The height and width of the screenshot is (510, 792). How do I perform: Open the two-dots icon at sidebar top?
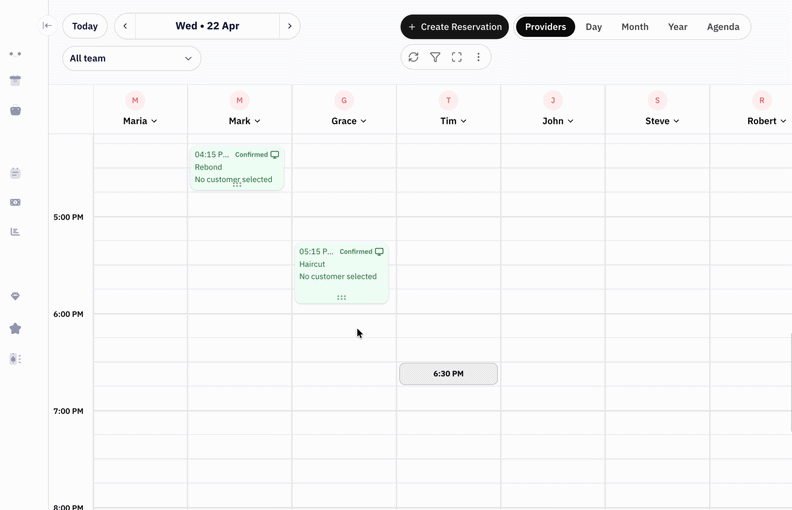tap(15, 54)
